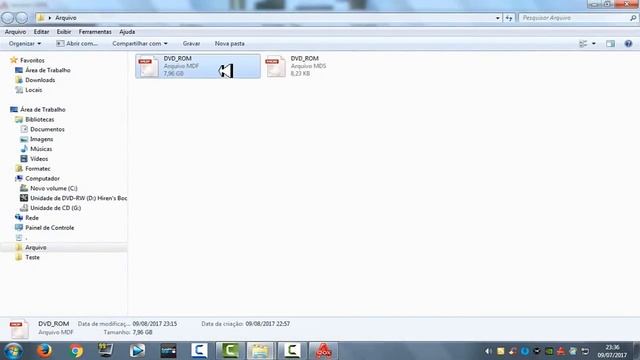This screenshot has height=360, width=640.
Task: Select Formatec in the navigation tree
Action: click(33, 169)
